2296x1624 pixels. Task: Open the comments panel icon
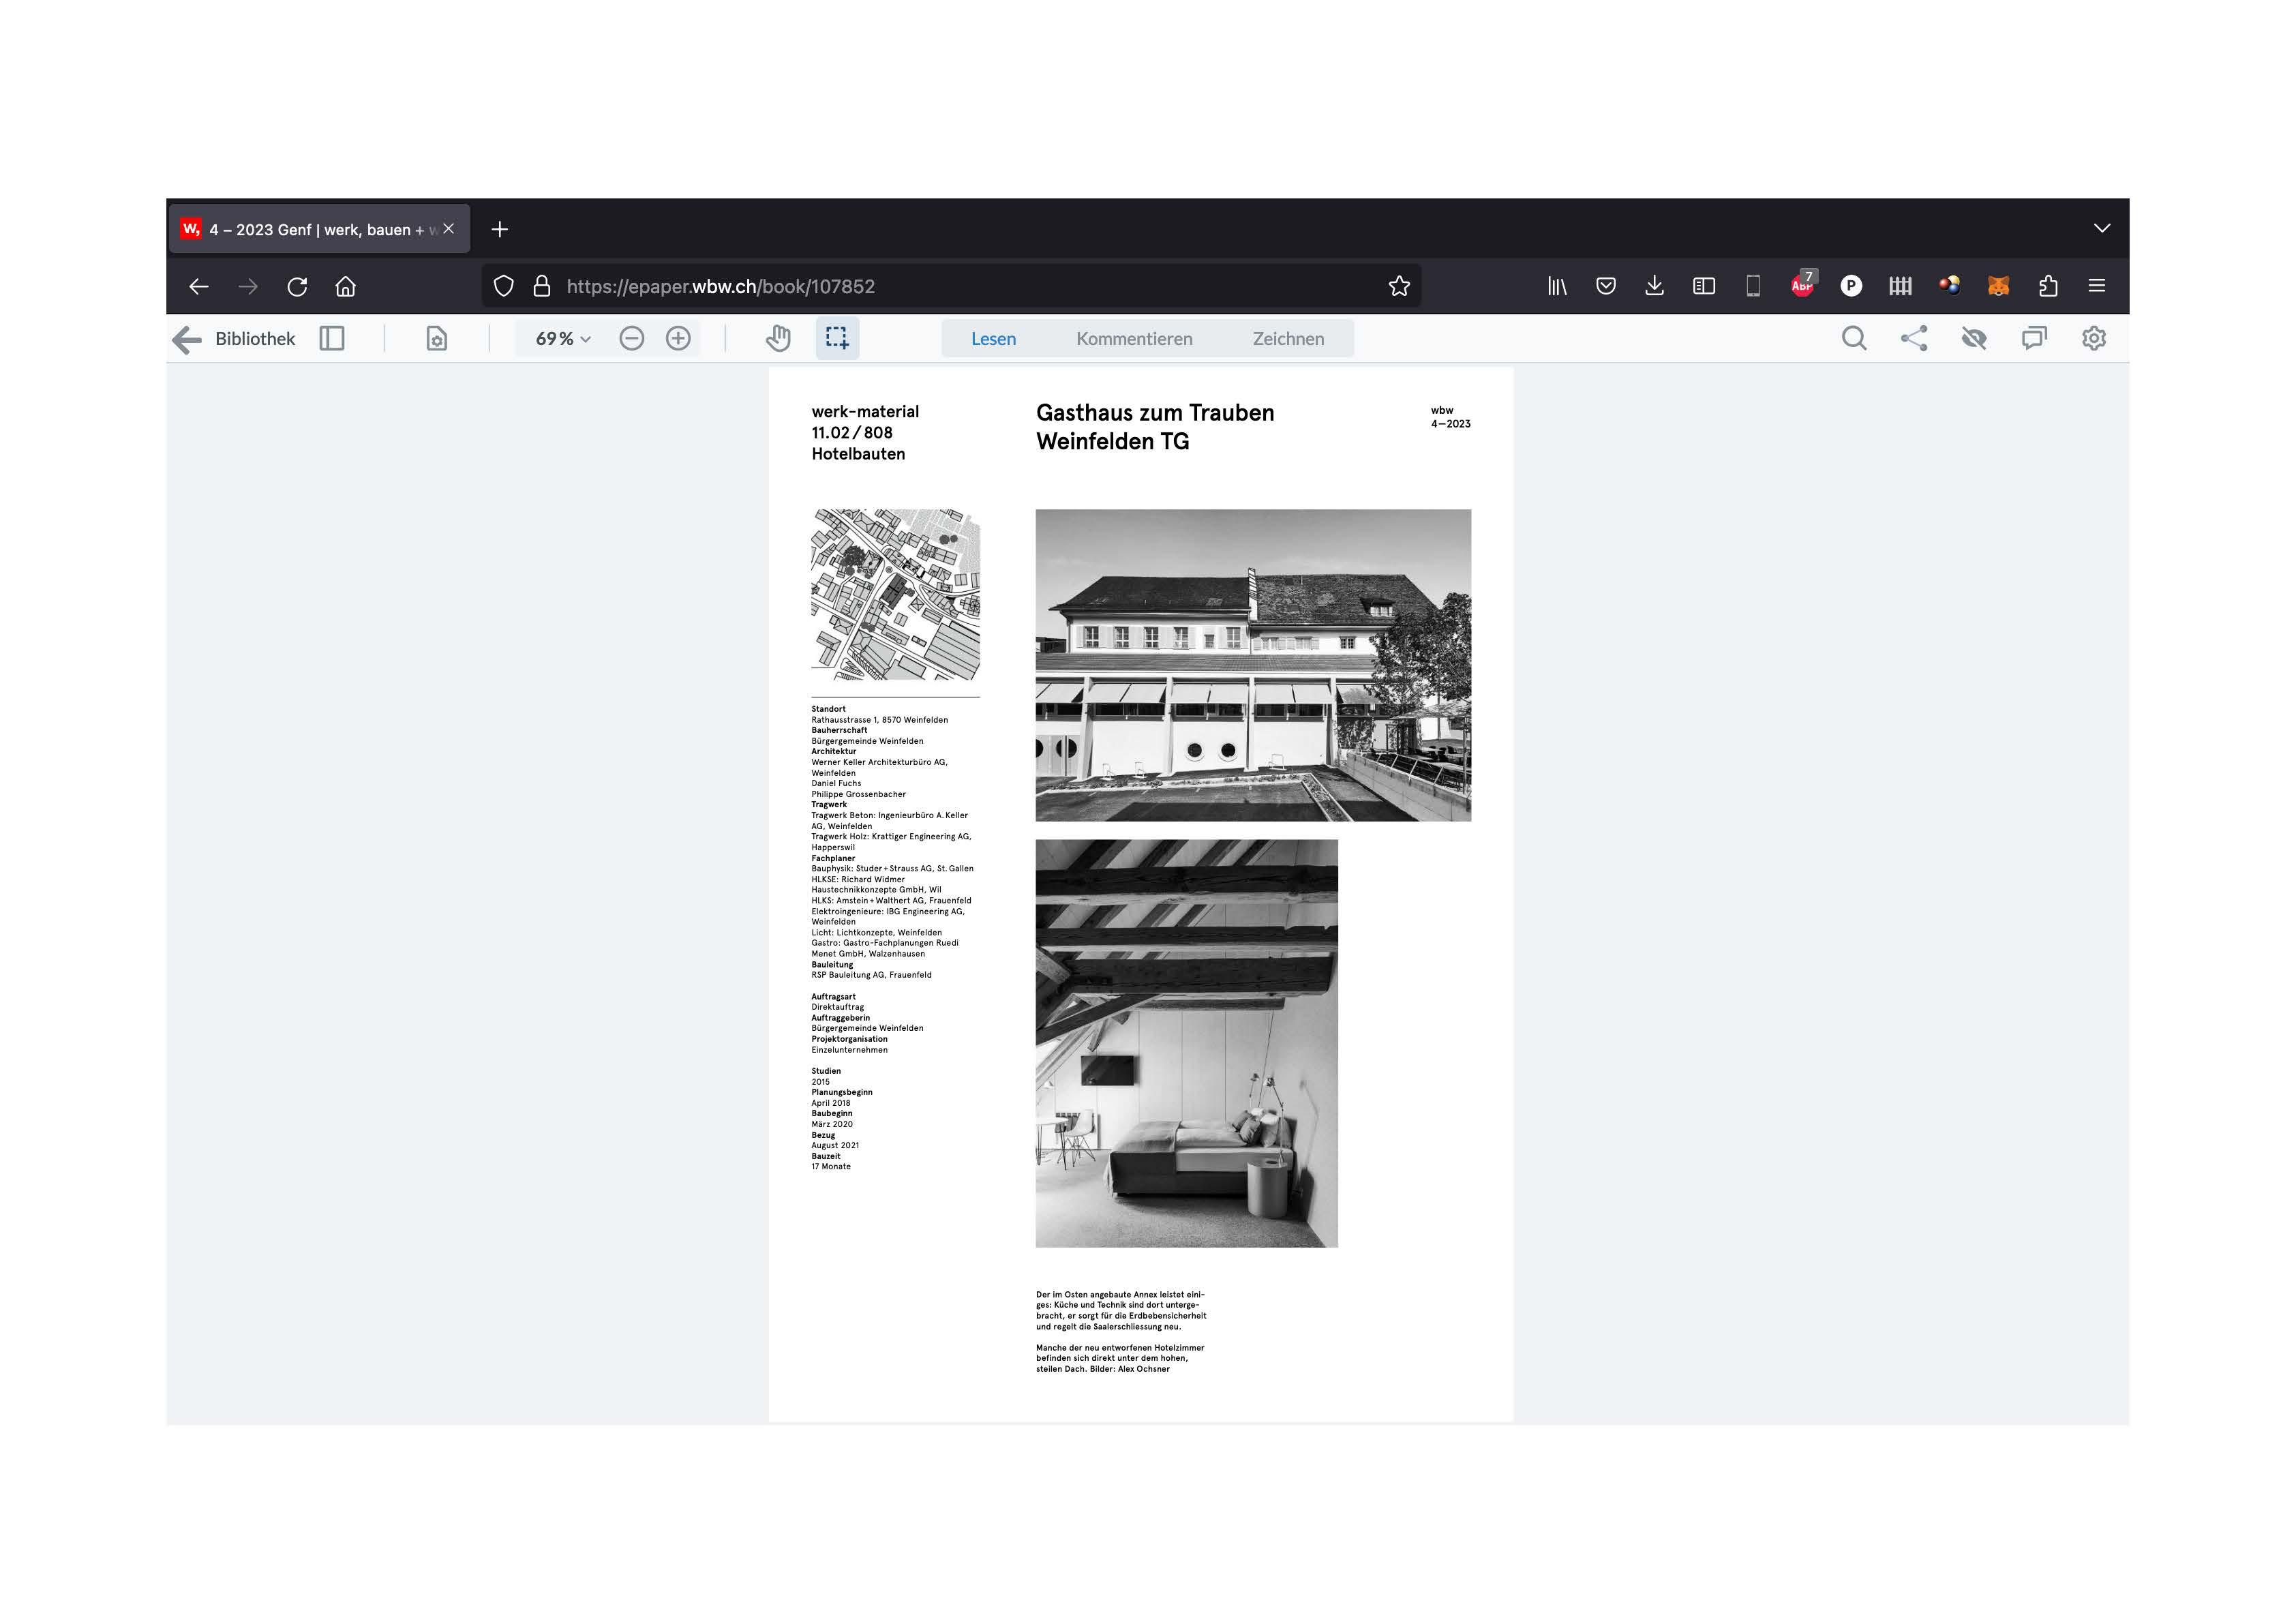(2034, 339)
